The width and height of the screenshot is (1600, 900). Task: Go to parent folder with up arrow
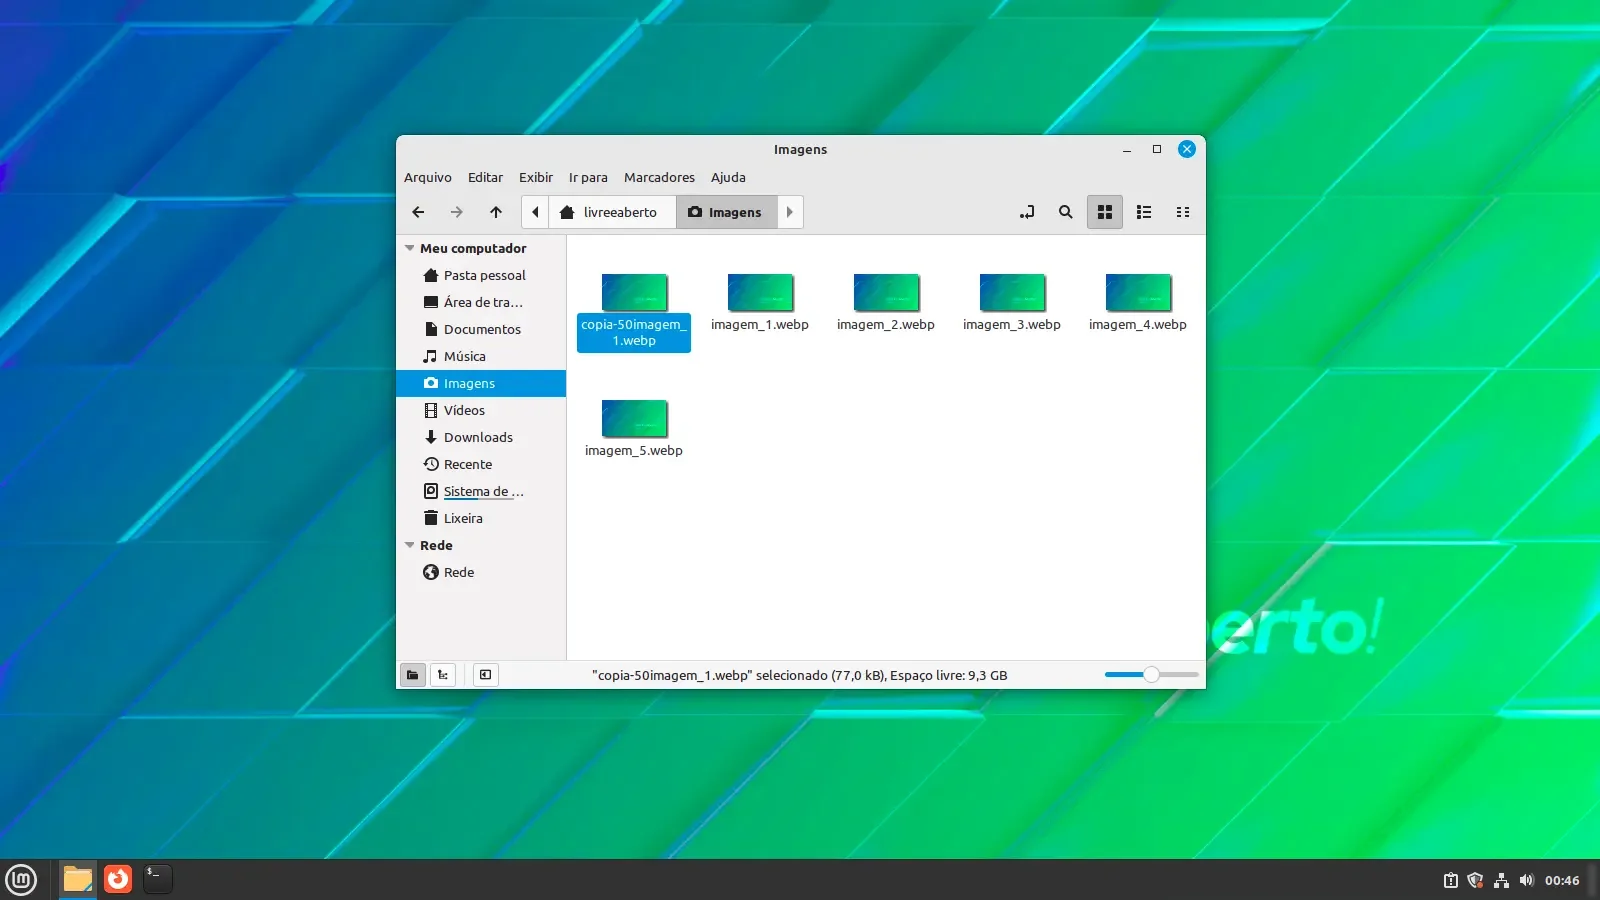(496, 212)
